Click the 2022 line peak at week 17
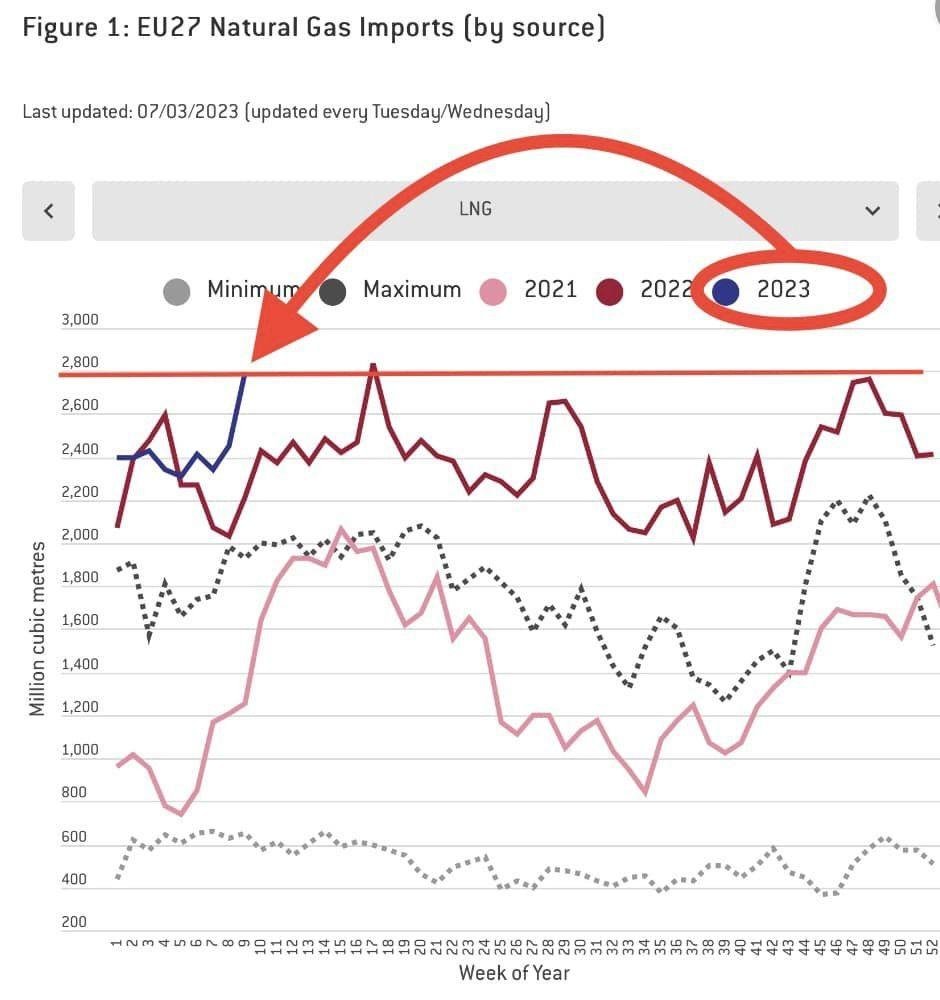This screenshot has width=940, height=1000. [x=373, y=366]
